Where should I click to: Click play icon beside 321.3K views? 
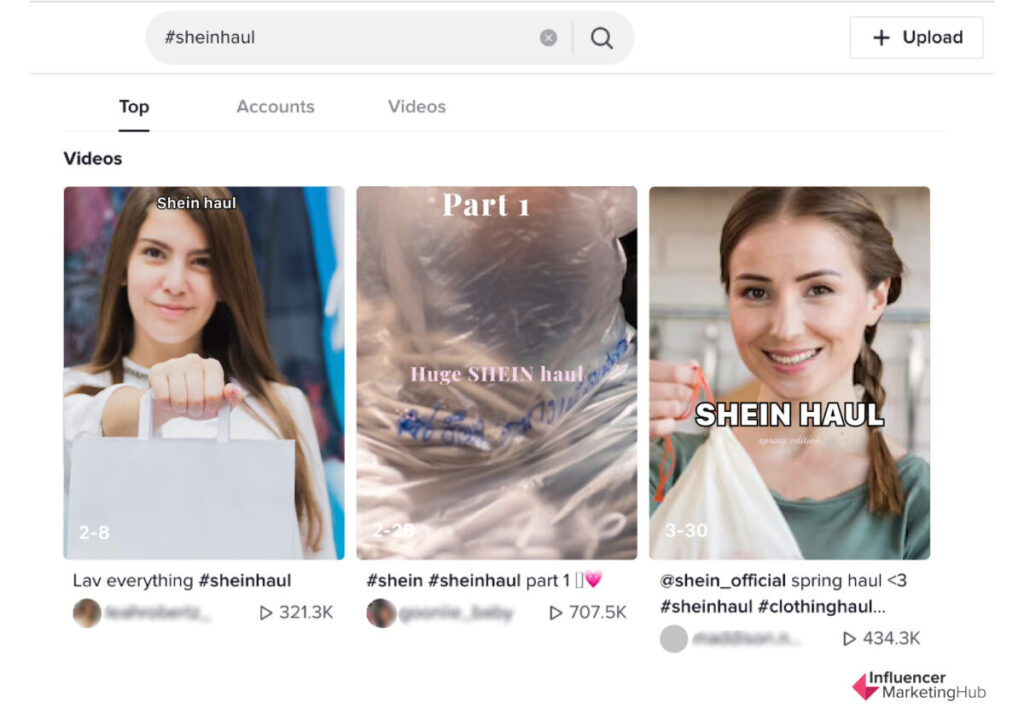tap(265, 612)
